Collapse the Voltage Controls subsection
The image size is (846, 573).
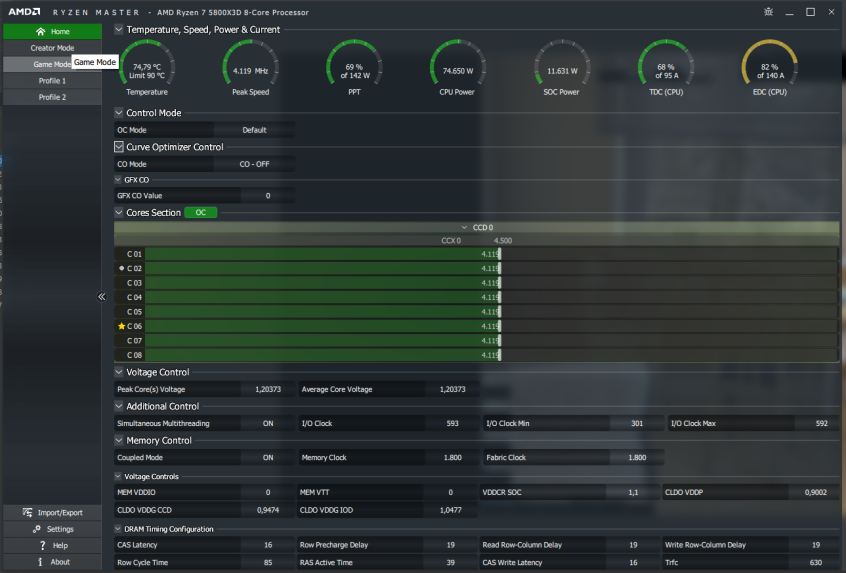118,476
